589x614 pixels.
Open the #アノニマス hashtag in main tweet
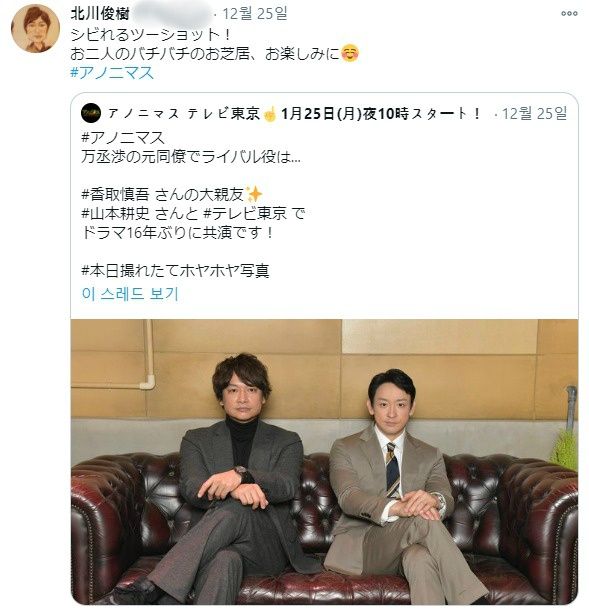[x=112, y=73]
